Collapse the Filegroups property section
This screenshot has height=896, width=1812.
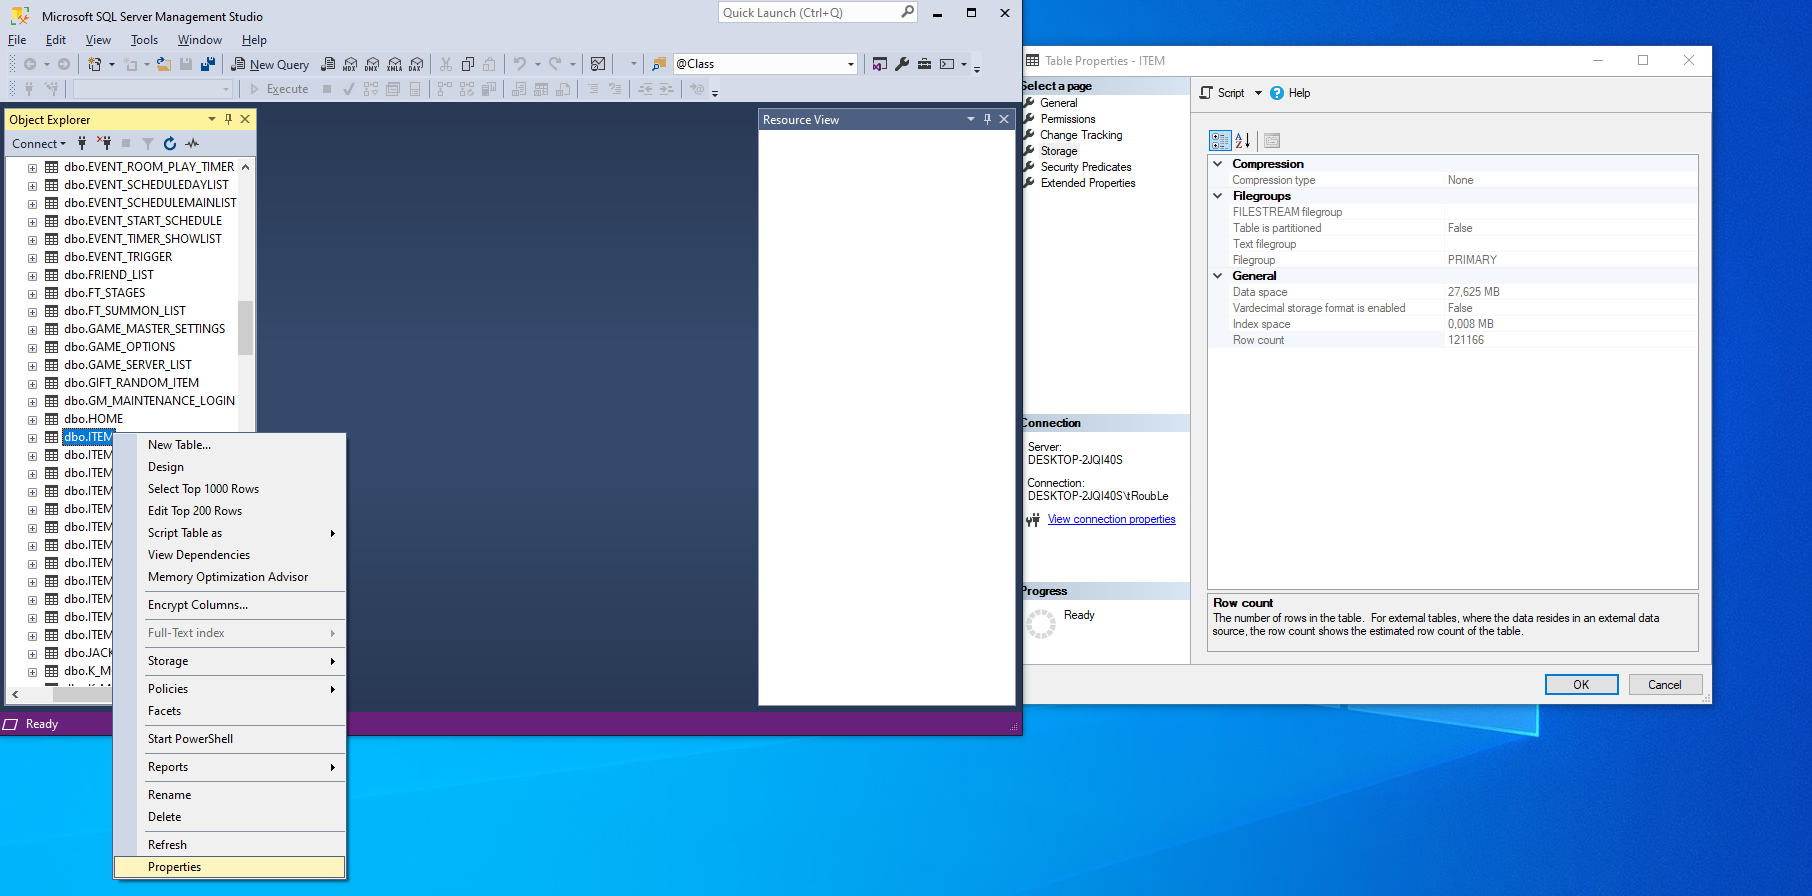coord(1218,196)
